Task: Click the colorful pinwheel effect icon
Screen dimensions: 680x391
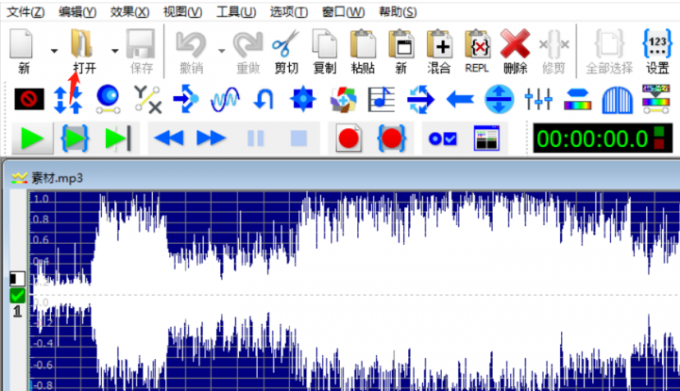Action: coord(343,99)
